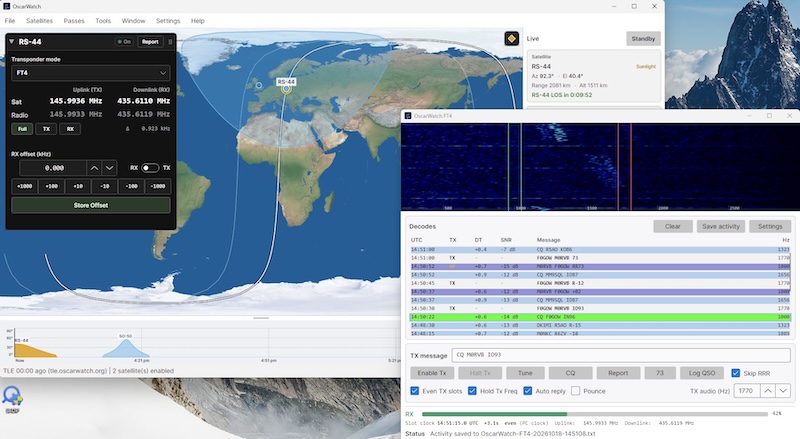Disable the Auto reply checkbox
The image size is (800, 439).
click(x=528, y=391)
